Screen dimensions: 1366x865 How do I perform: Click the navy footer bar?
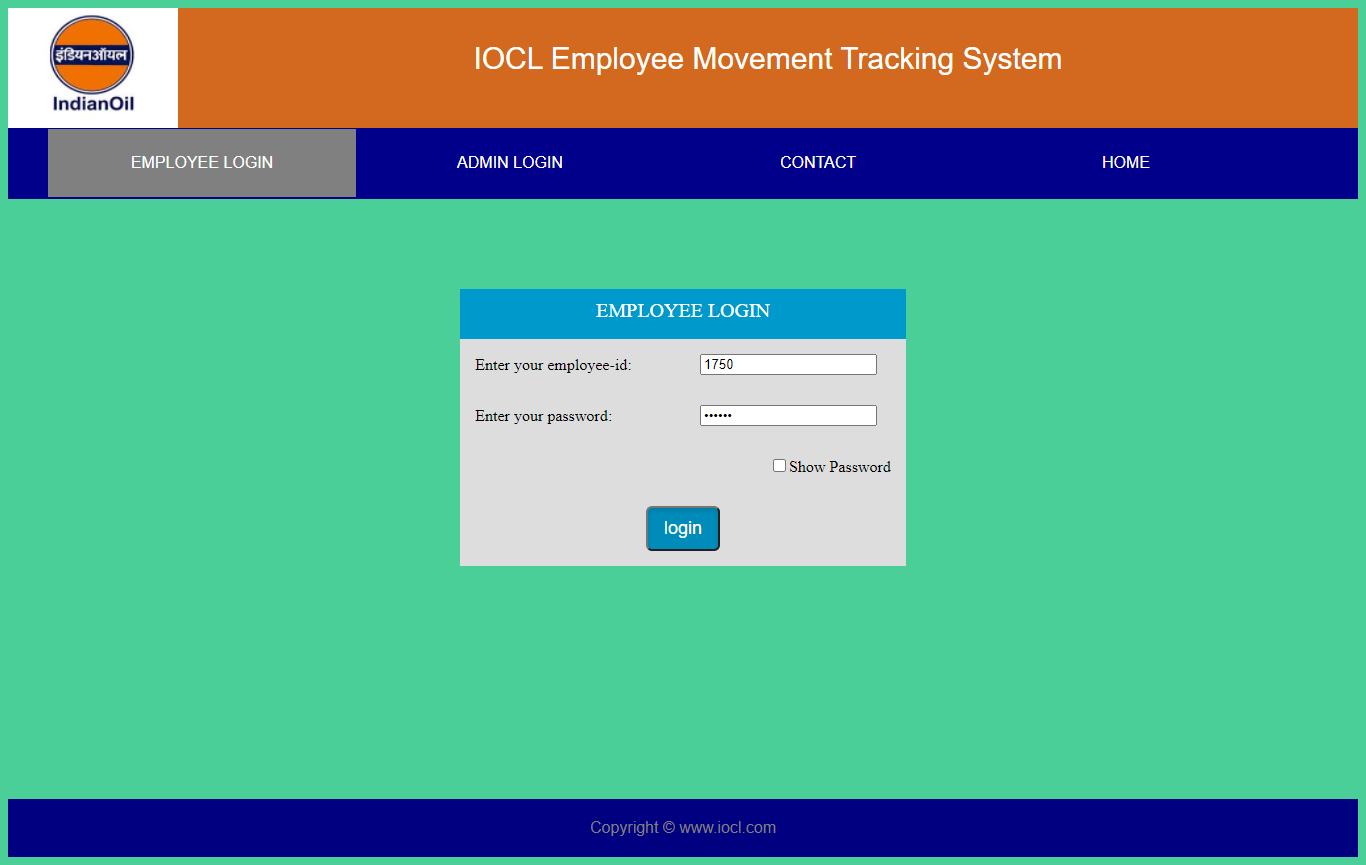(300, 827)
